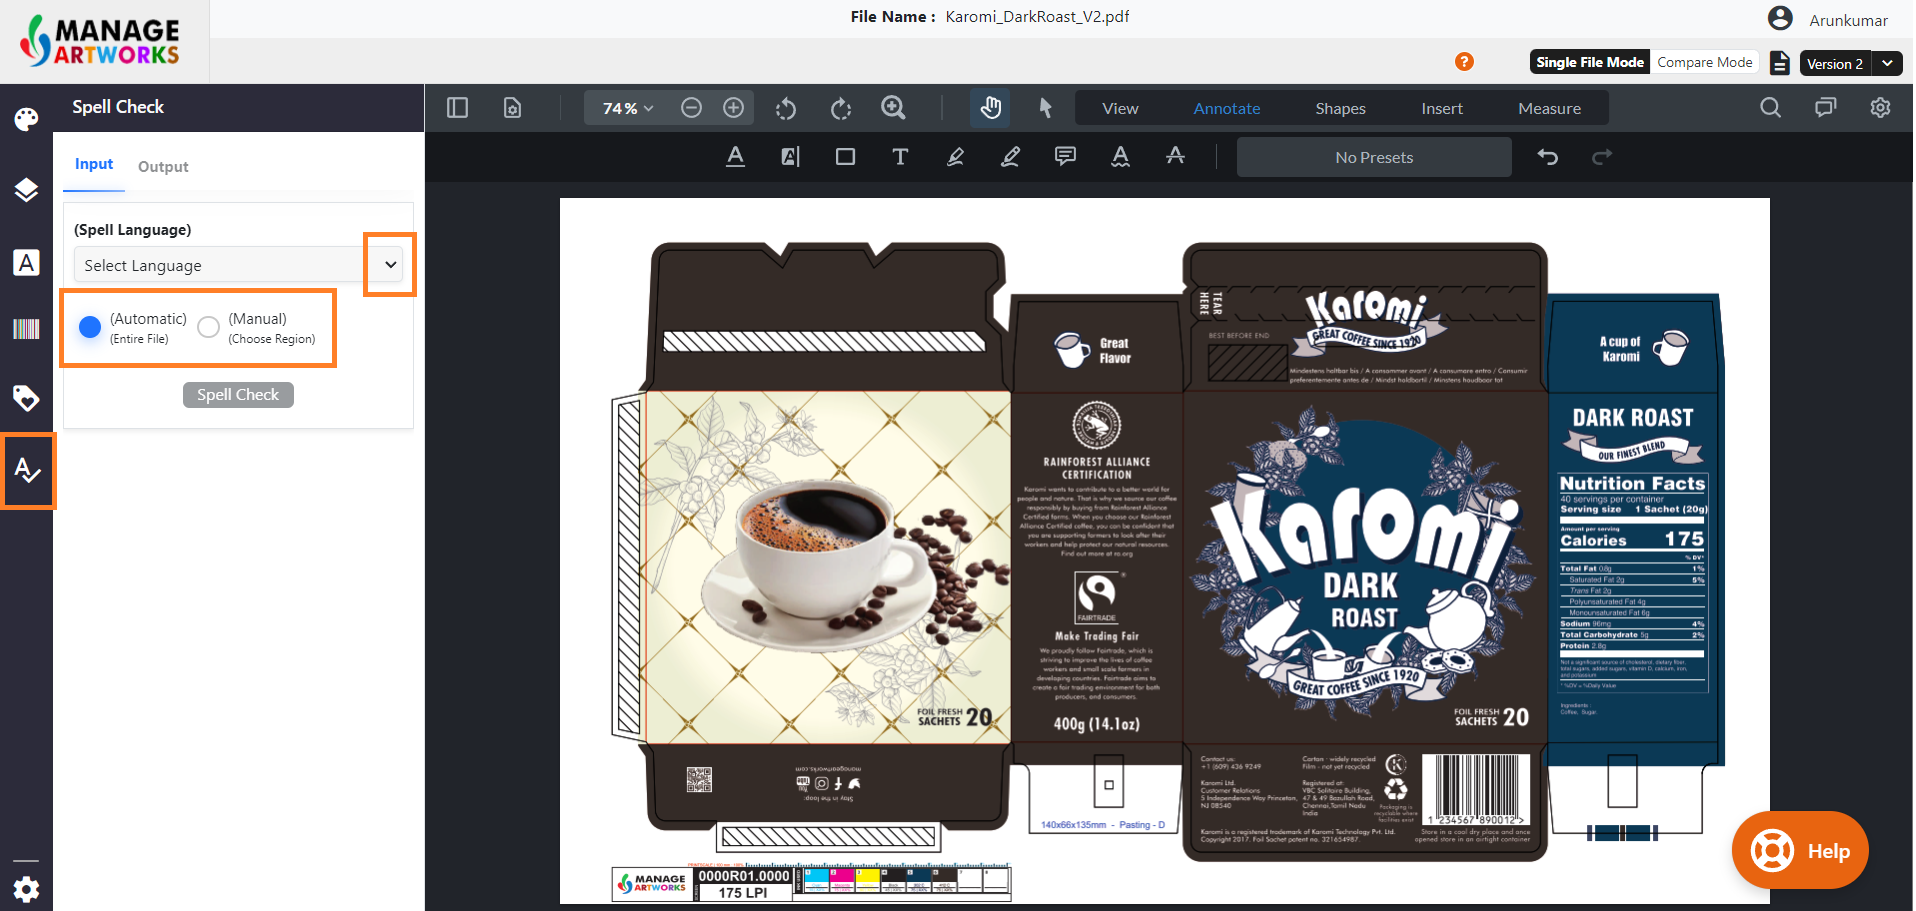The width and height of the screenshot is (1916, 911).
Task: Rotate the artwork clockwise
Action: [841, 108]
